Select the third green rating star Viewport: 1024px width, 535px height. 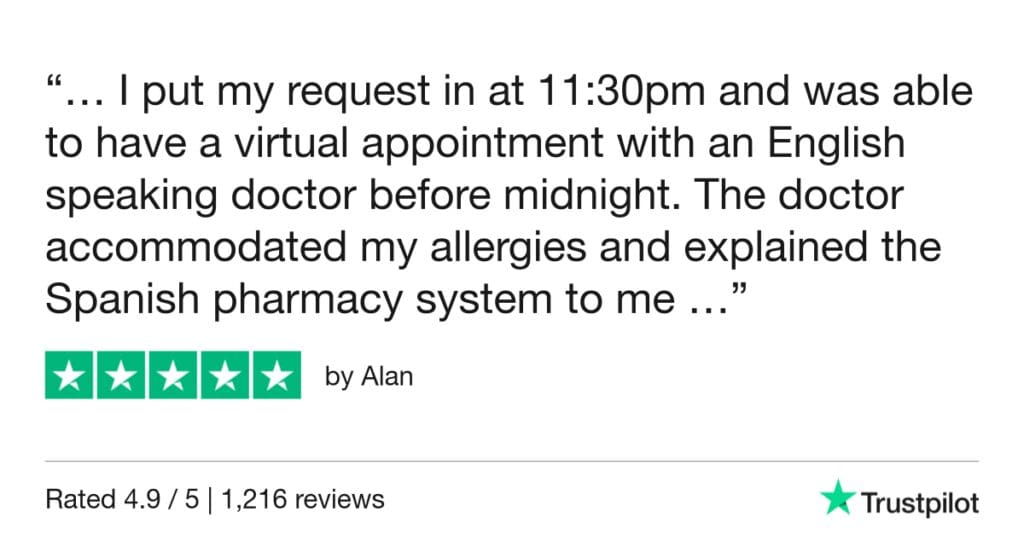[172, 376]
